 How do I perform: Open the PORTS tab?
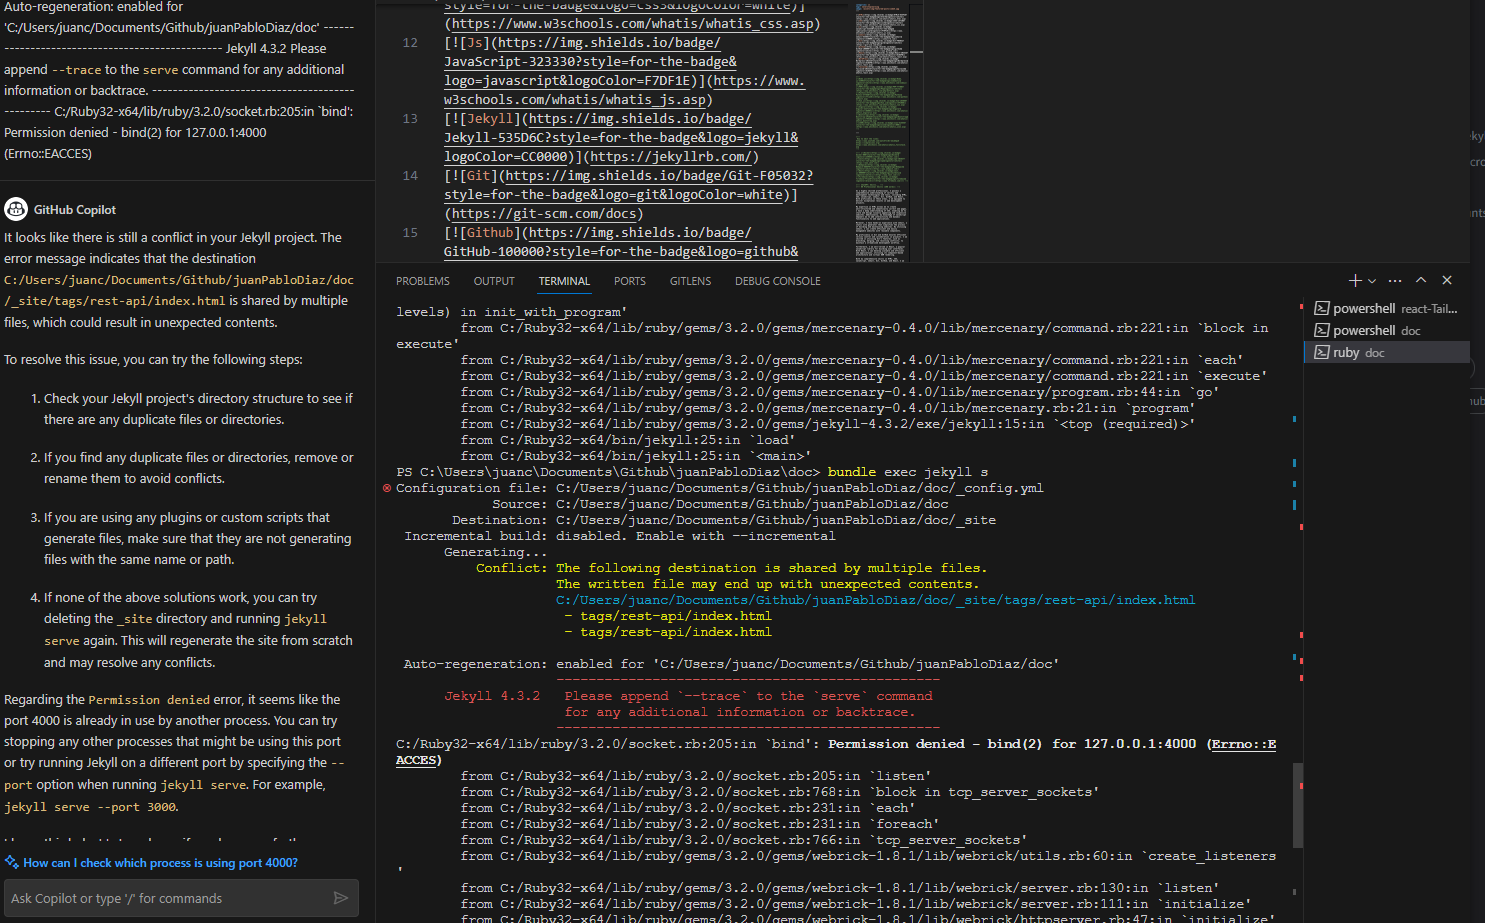(x=630, y=281)
